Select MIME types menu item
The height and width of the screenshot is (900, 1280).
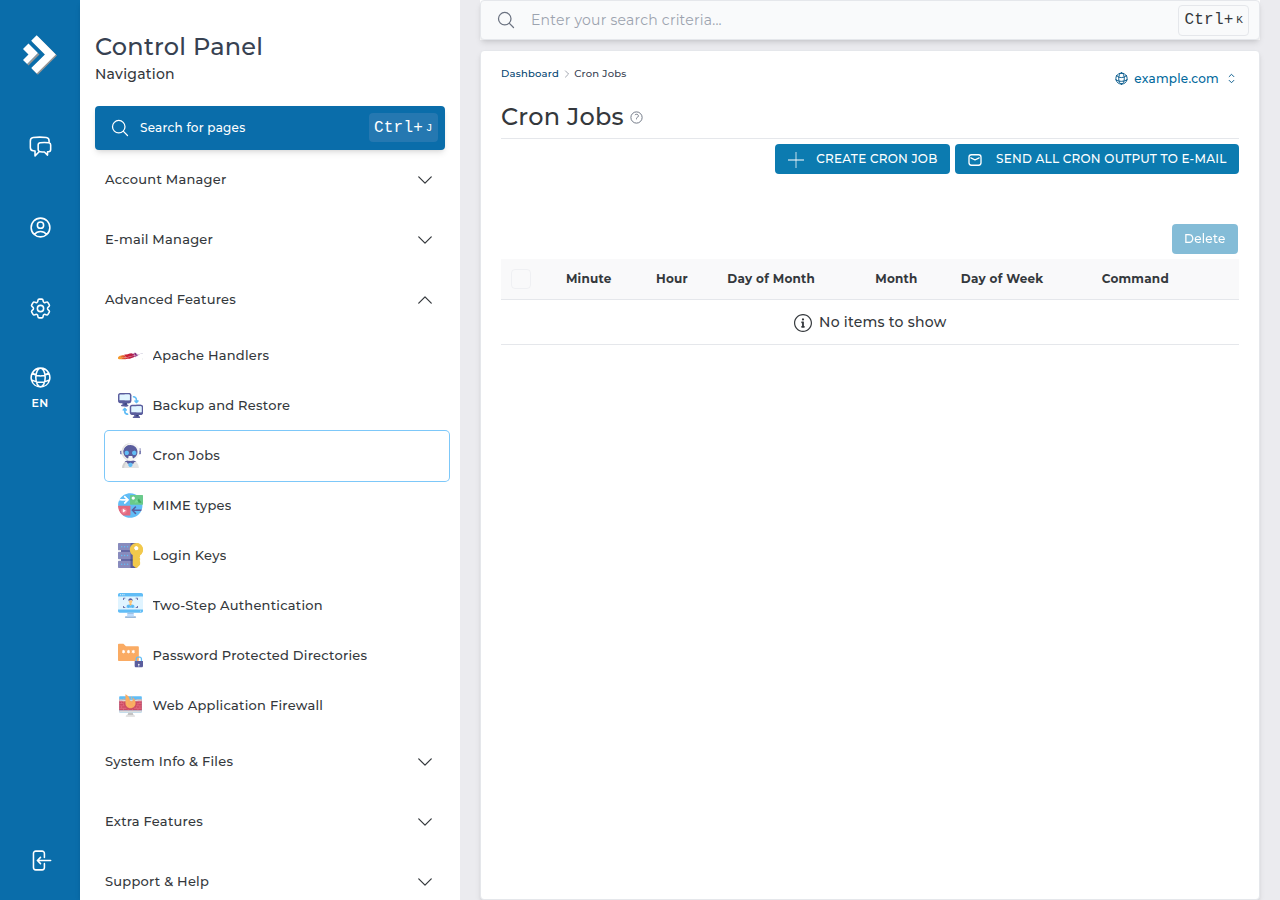(277, 506)
